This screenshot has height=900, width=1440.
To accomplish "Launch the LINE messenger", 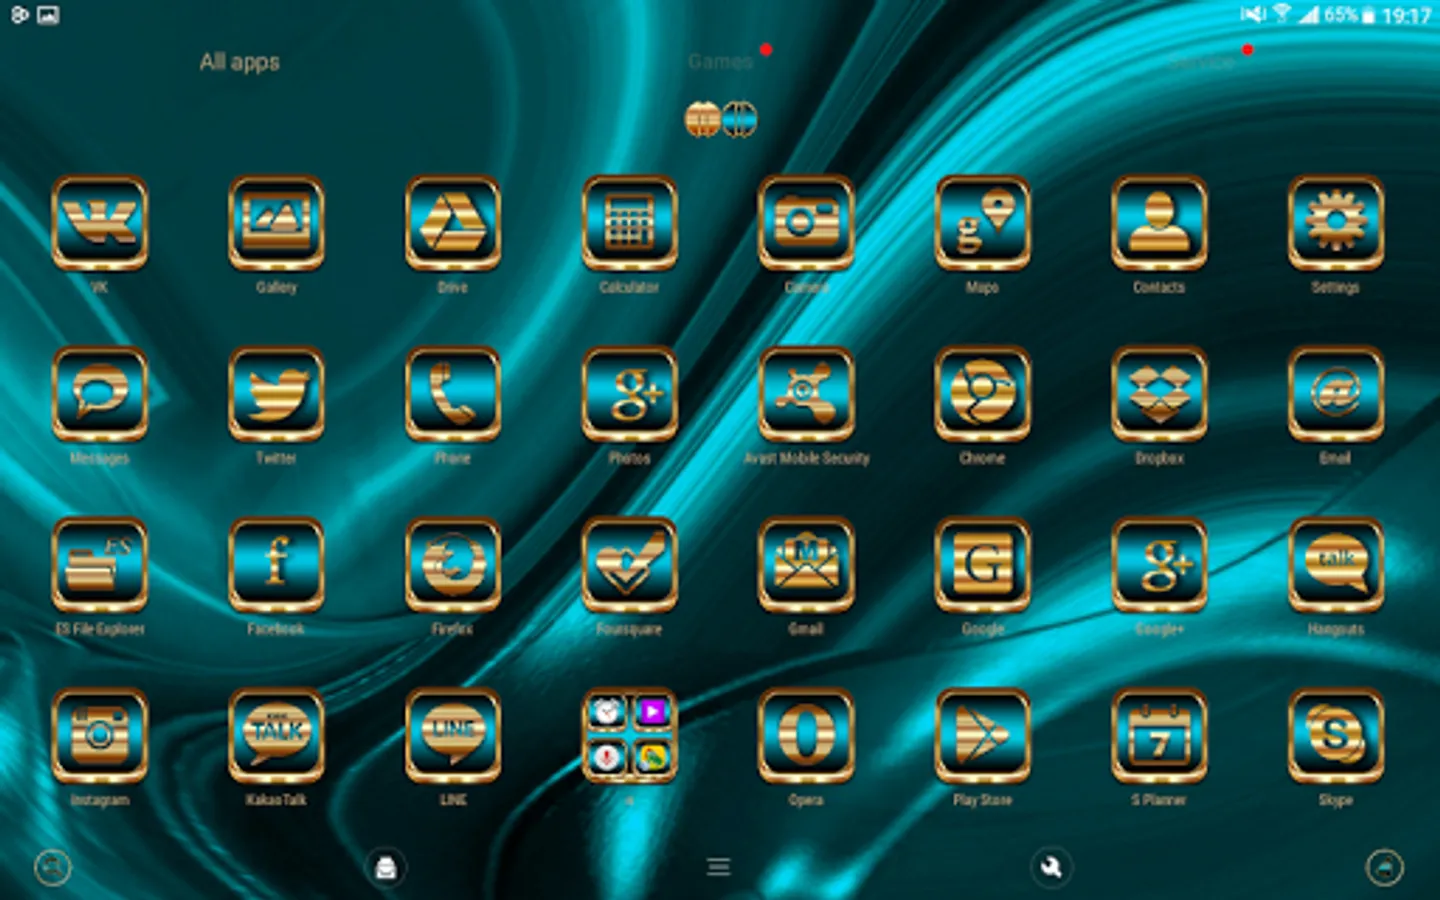I will [x=453, y=736].
